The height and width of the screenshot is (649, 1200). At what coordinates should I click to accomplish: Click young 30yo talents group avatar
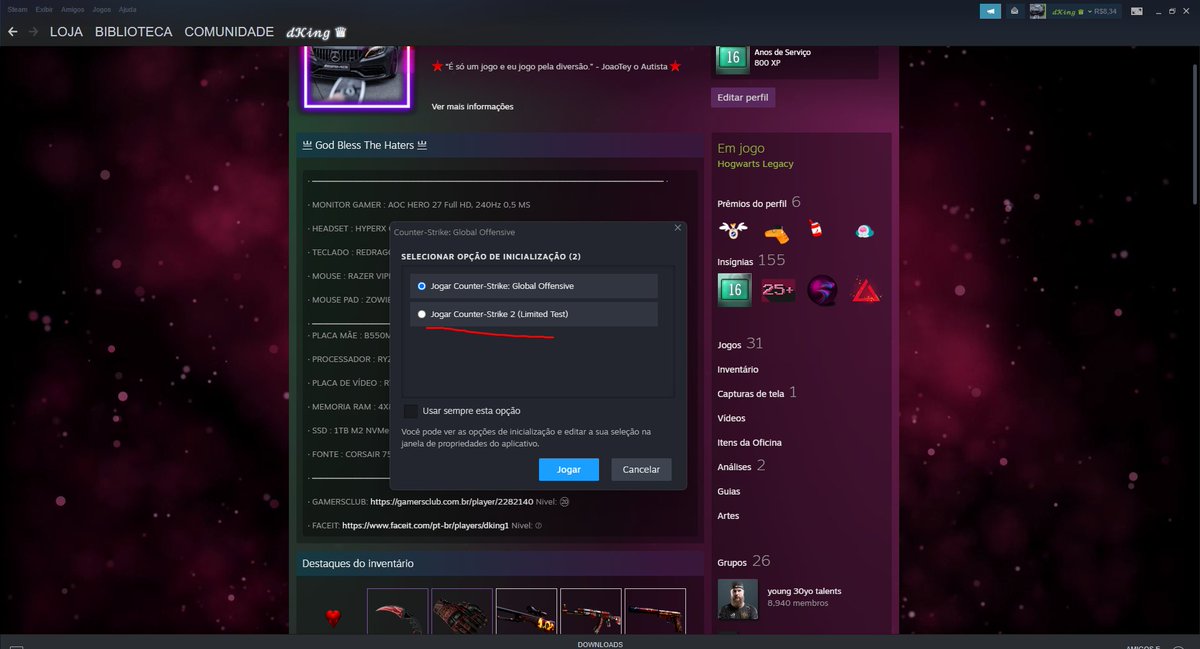(x=738, y=598)
